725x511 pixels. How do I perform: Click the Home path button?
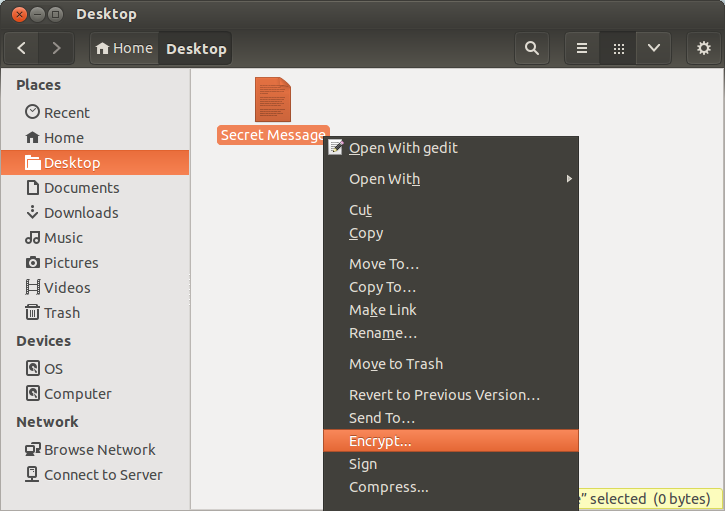click(x=125, y=48)
